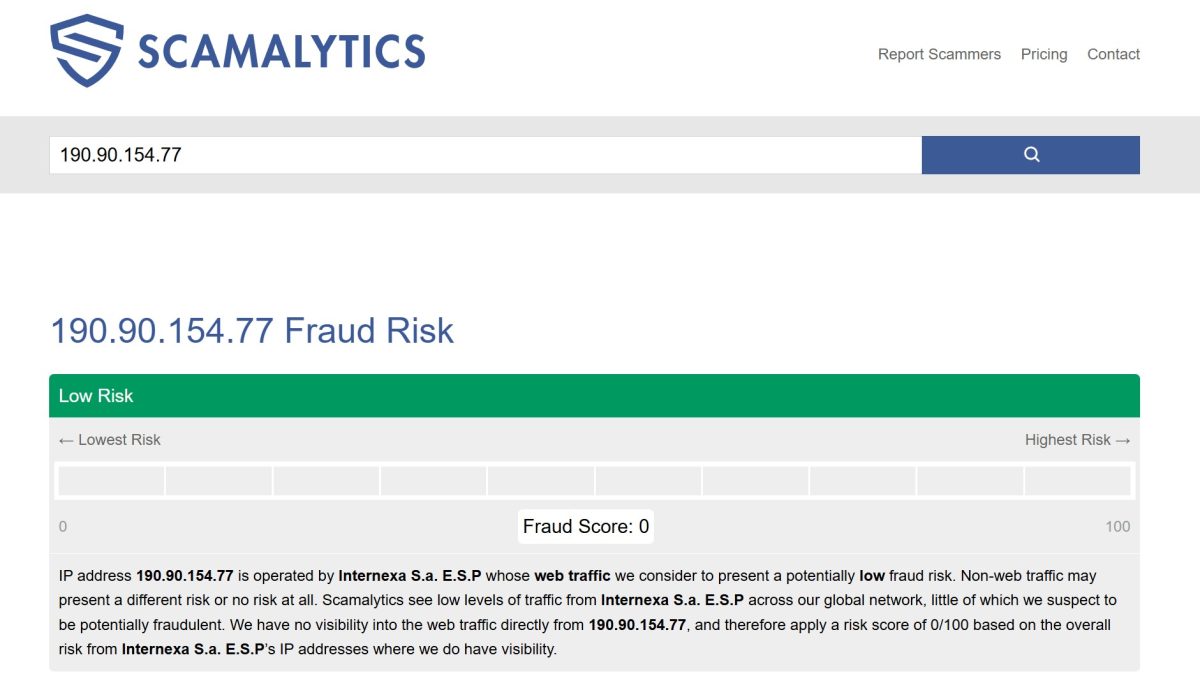Click bold 190.90.154.77 text in the description

[187, 575]
